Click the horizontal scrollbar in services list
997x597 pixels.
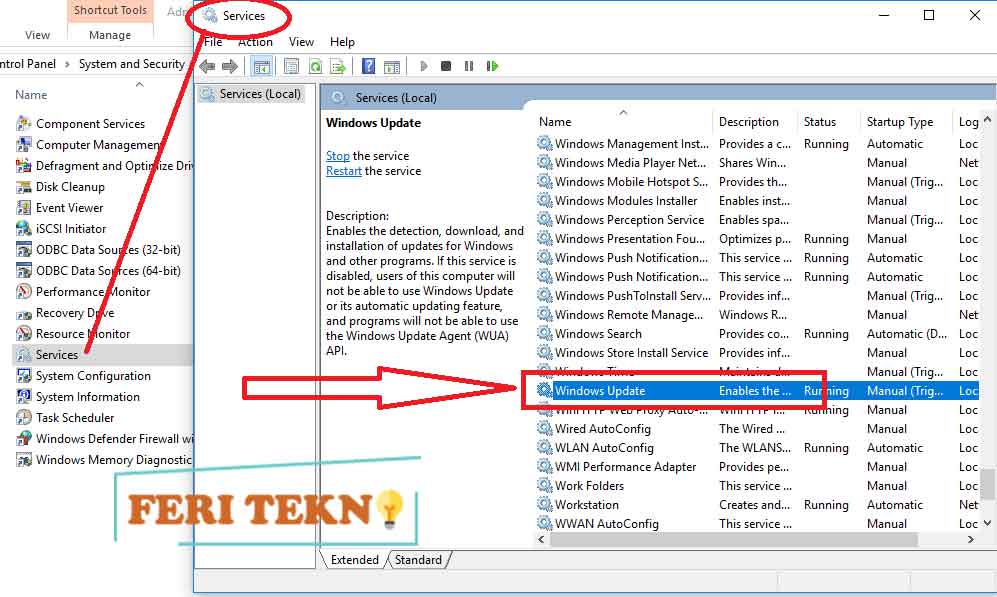734,540
